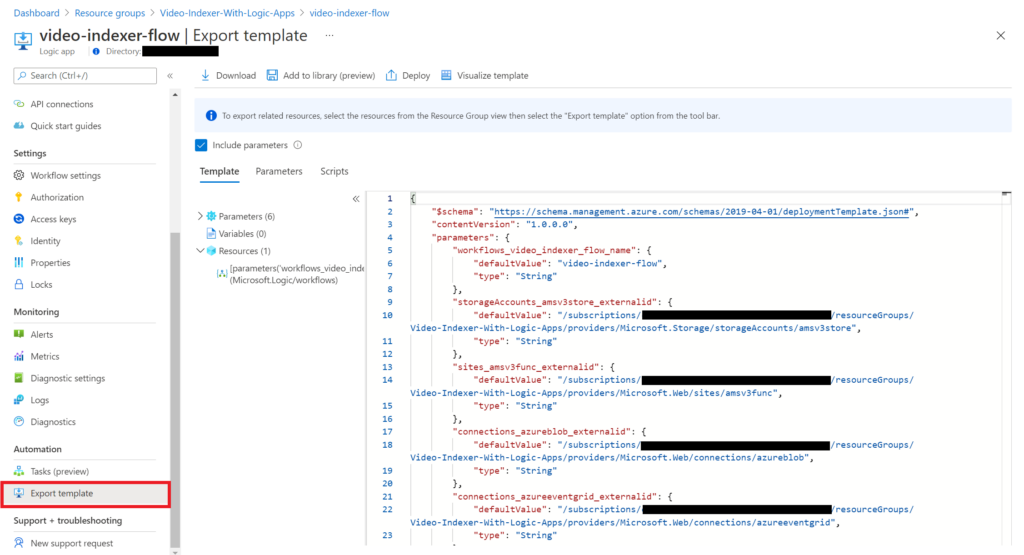This screenshot has height=555, width=1024.
Task: Open Diagnostic settings item
Action: pos(67,378)
